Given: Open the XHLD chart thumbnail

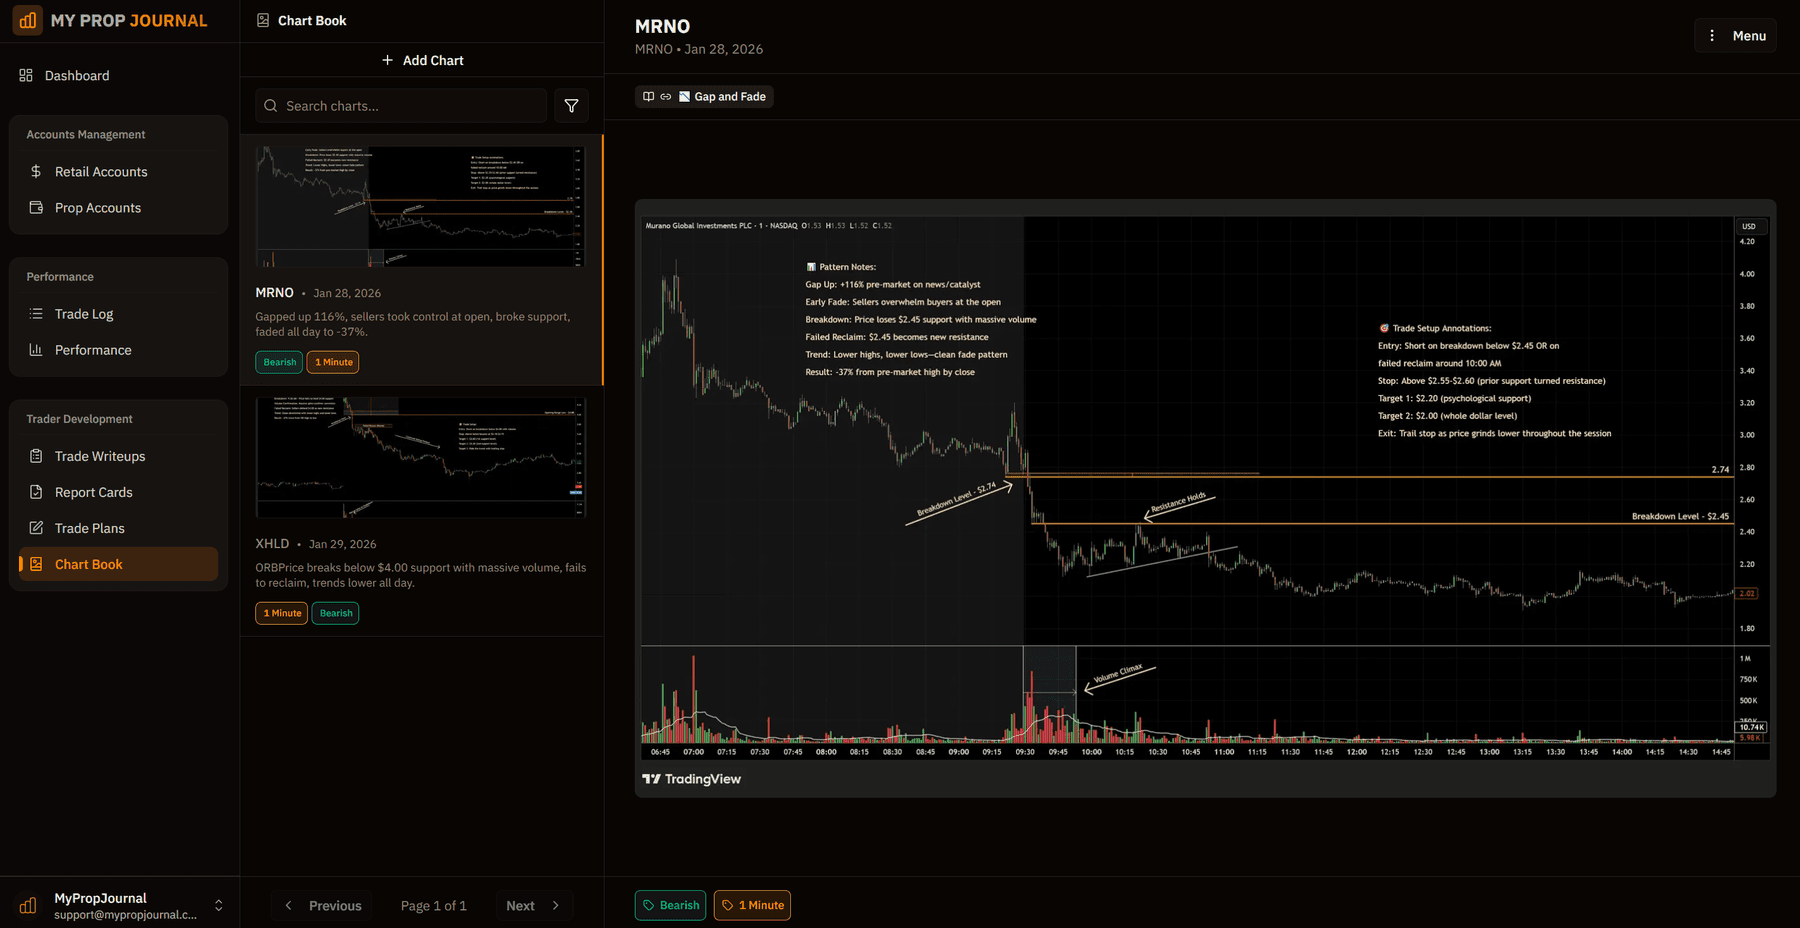Looking at the screenshot, I should [421, 458].
